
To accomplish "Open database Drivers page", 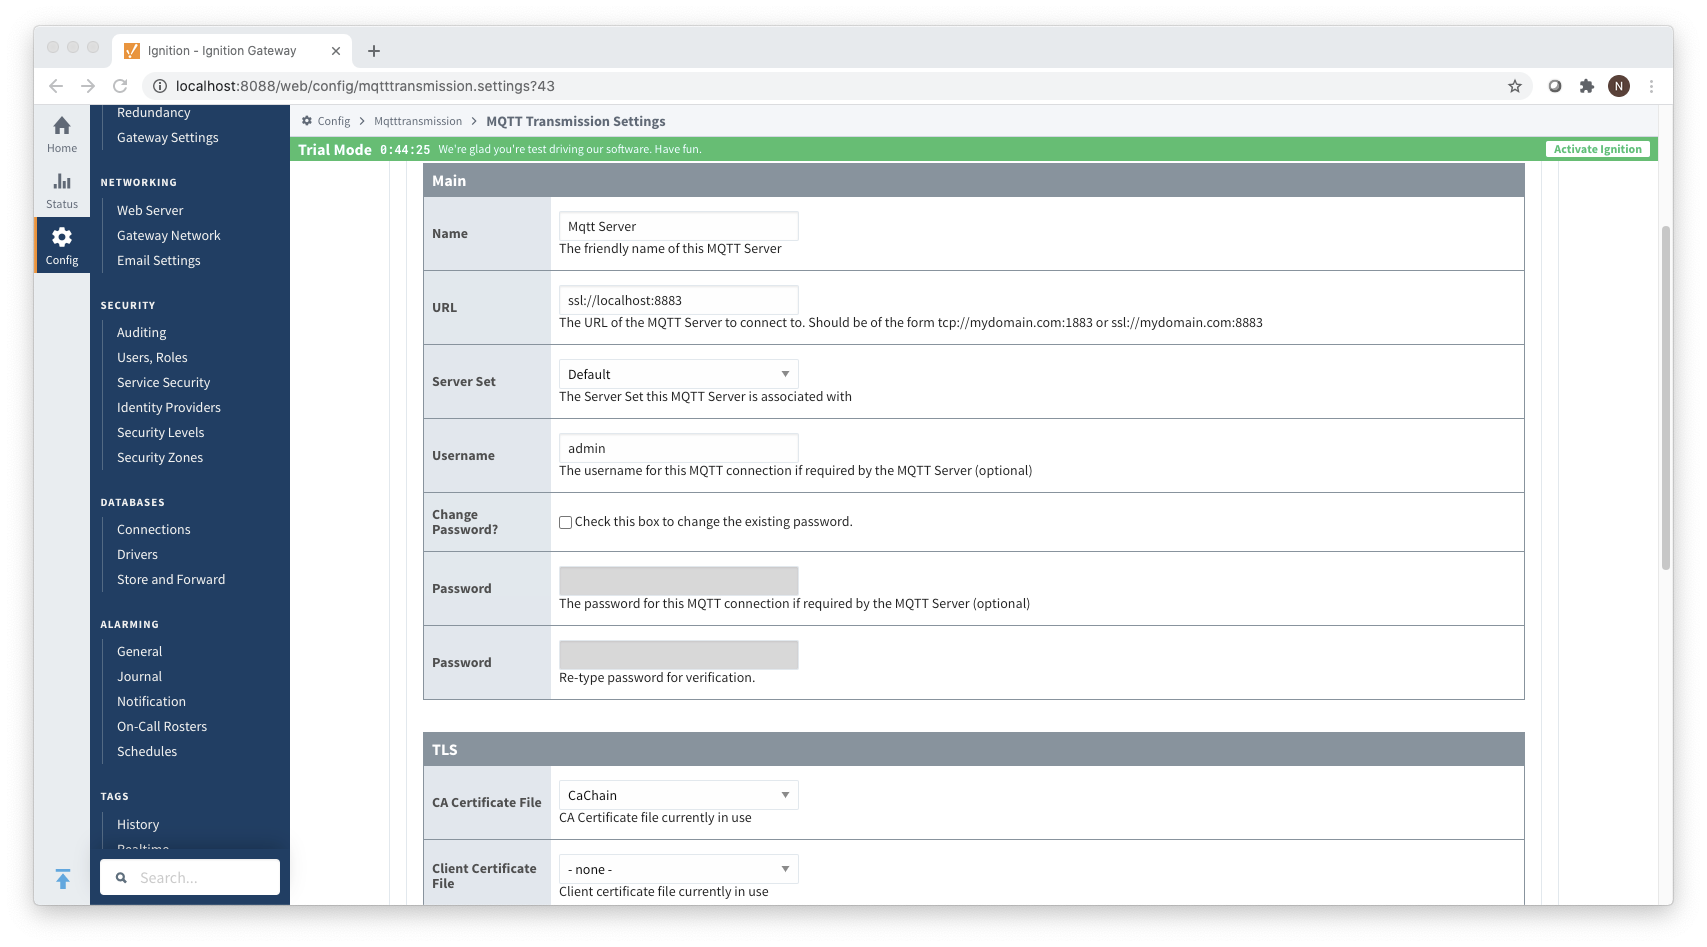I will 137,555.
